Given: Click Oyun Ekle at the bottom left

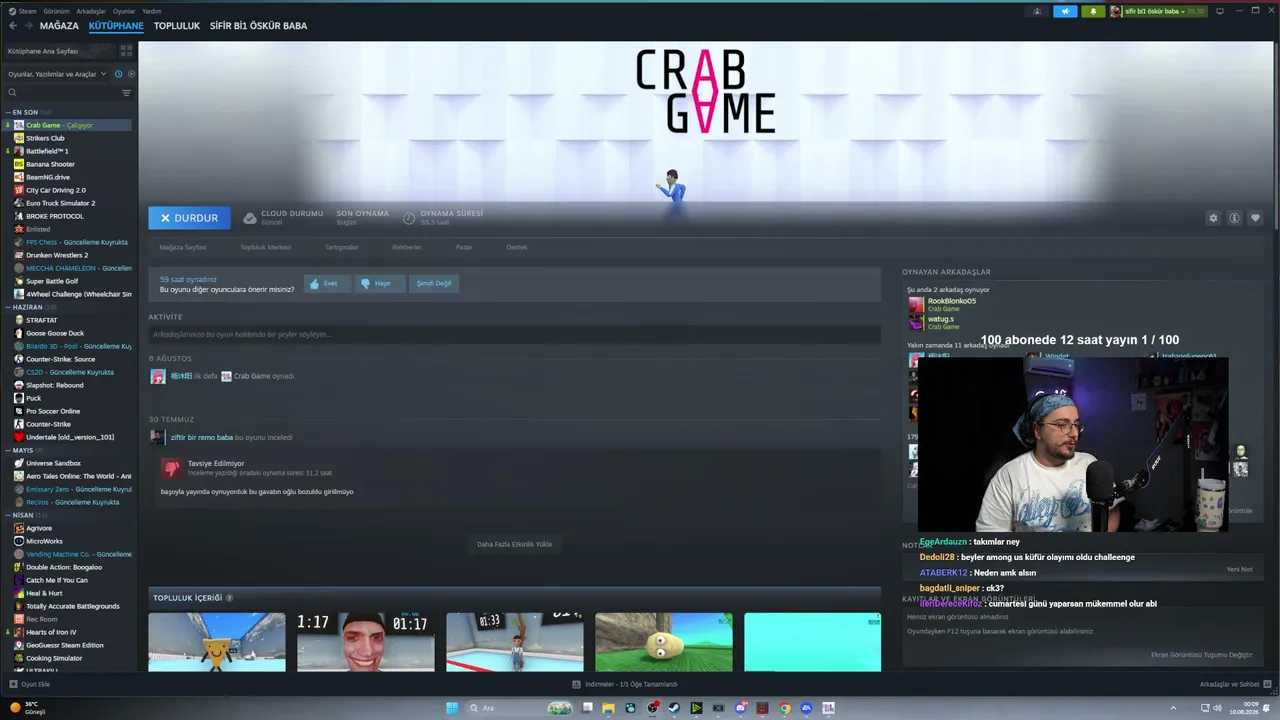Looking at the screenshot, I should click(30, 684).
